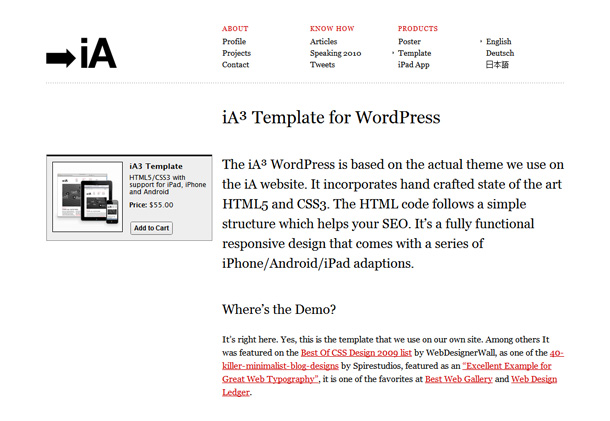Switch language to Deutsch
610x421 pixels.
pos(500,53)
